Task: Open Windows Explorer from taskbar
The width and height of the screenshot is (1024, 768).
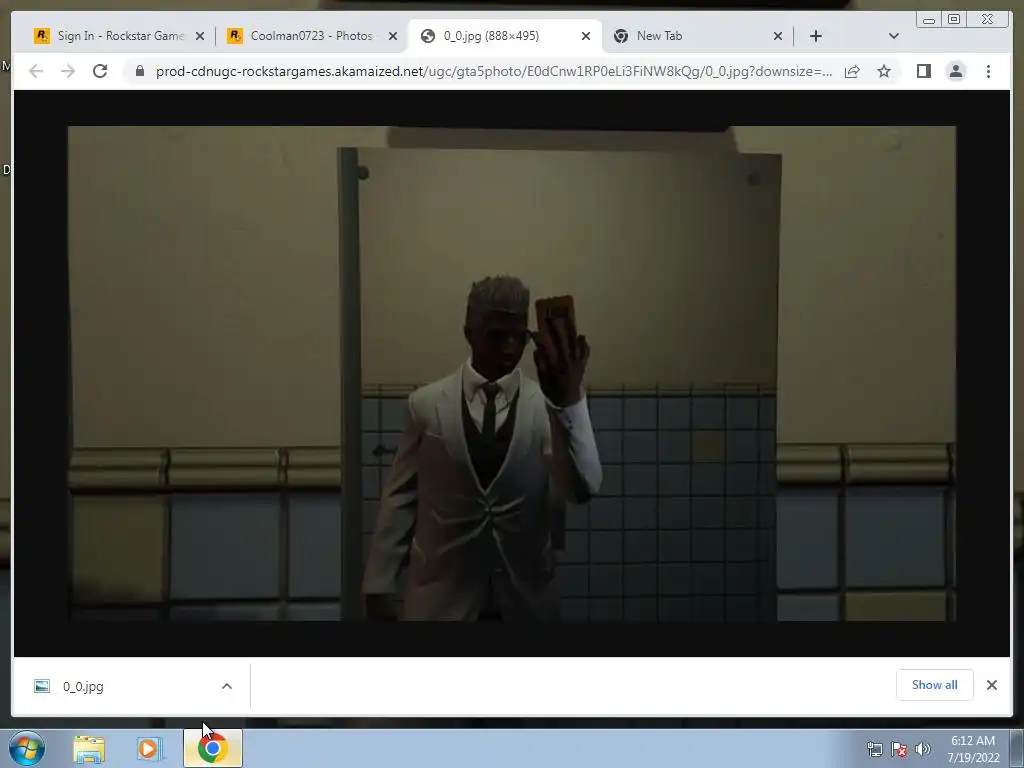Action: coord(89,749)
